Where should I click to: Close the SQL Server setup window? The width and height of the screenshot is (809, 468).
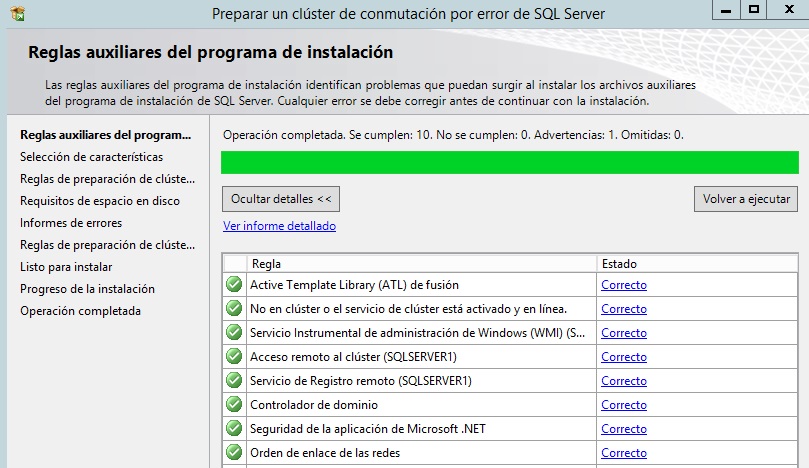pos(788,10)
